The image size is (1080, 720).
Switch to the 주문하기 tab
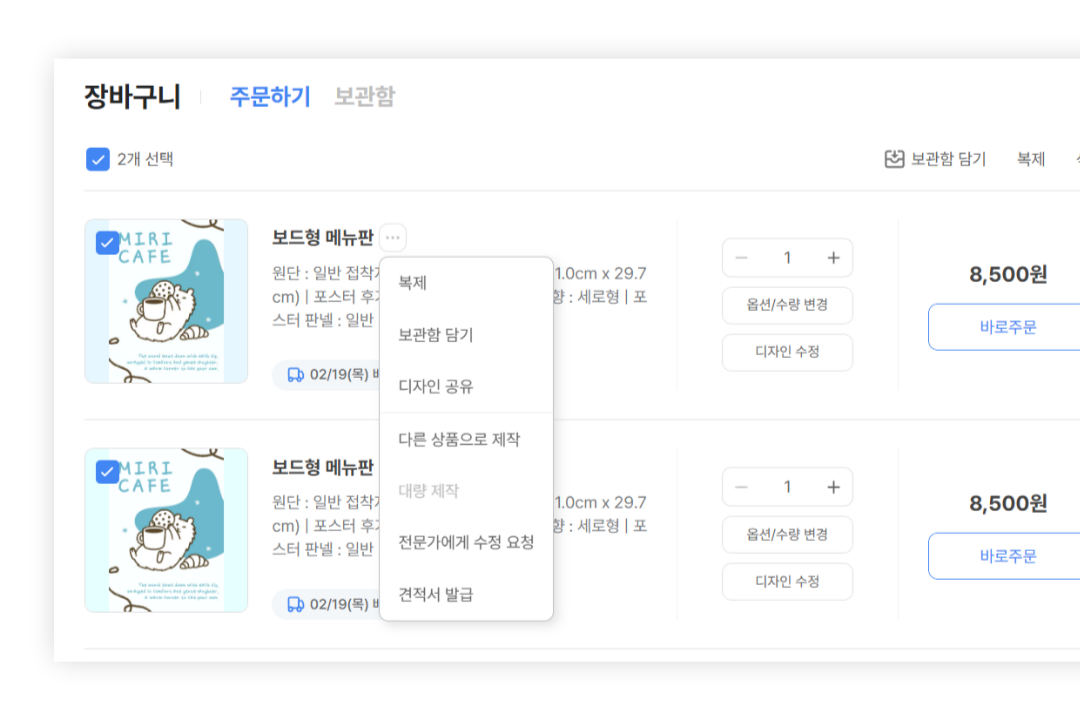(x=270, y=96)
